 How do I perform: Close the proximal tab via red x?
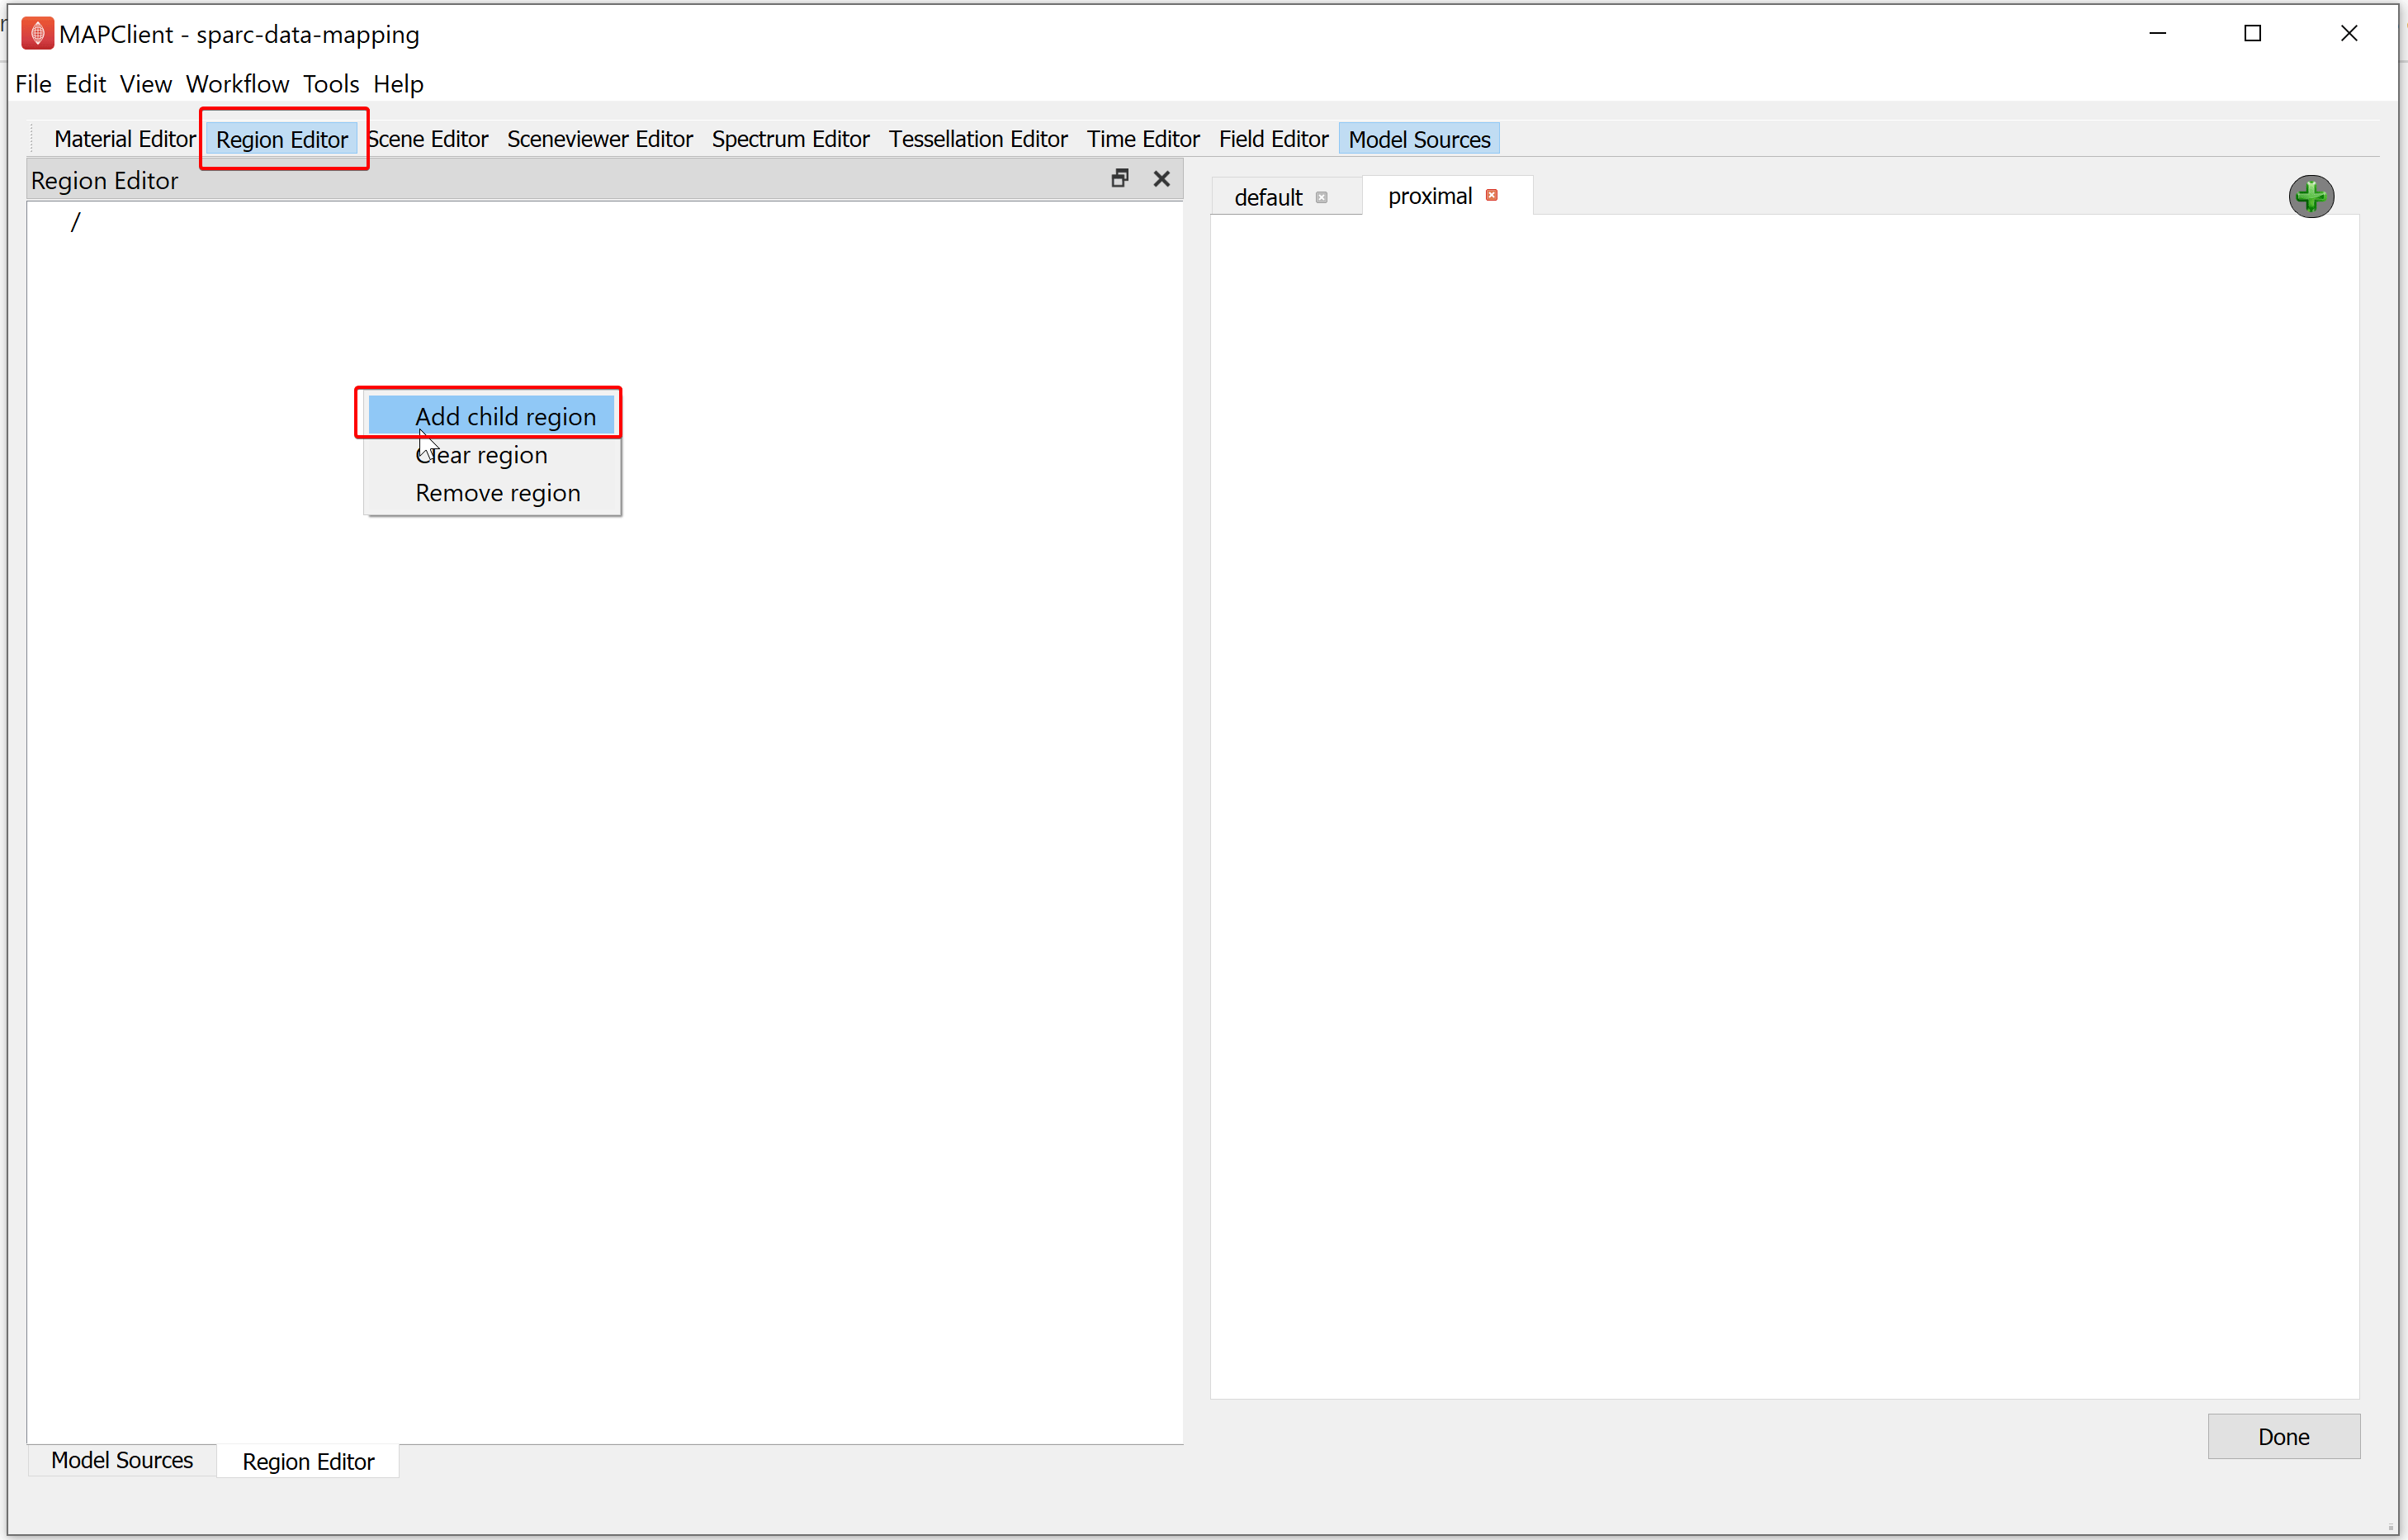pos(1492,195)
